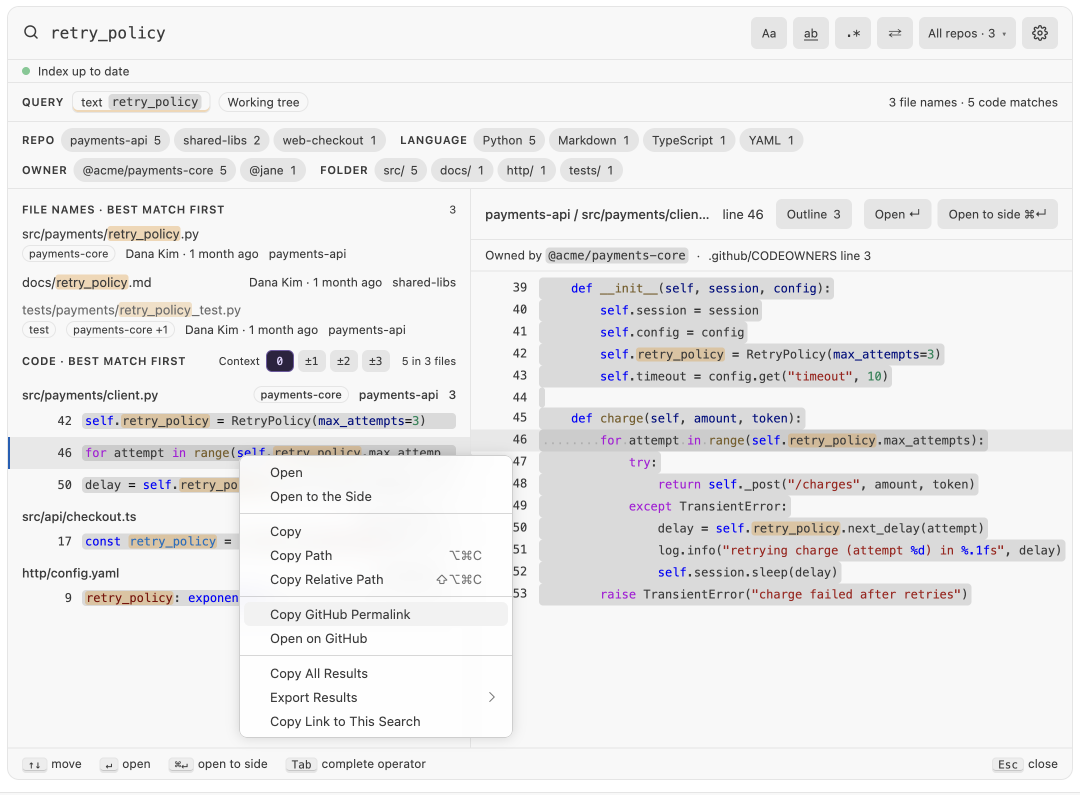The width and height of the screenshot is (1080, 795).
Task: Click the payments-core +1 tag
Action: [x=121, y=330]
